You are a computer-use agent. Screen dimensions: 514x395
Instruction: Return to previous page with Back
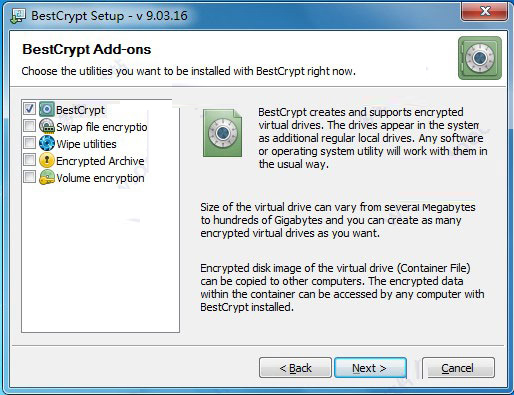pos(295,368)
